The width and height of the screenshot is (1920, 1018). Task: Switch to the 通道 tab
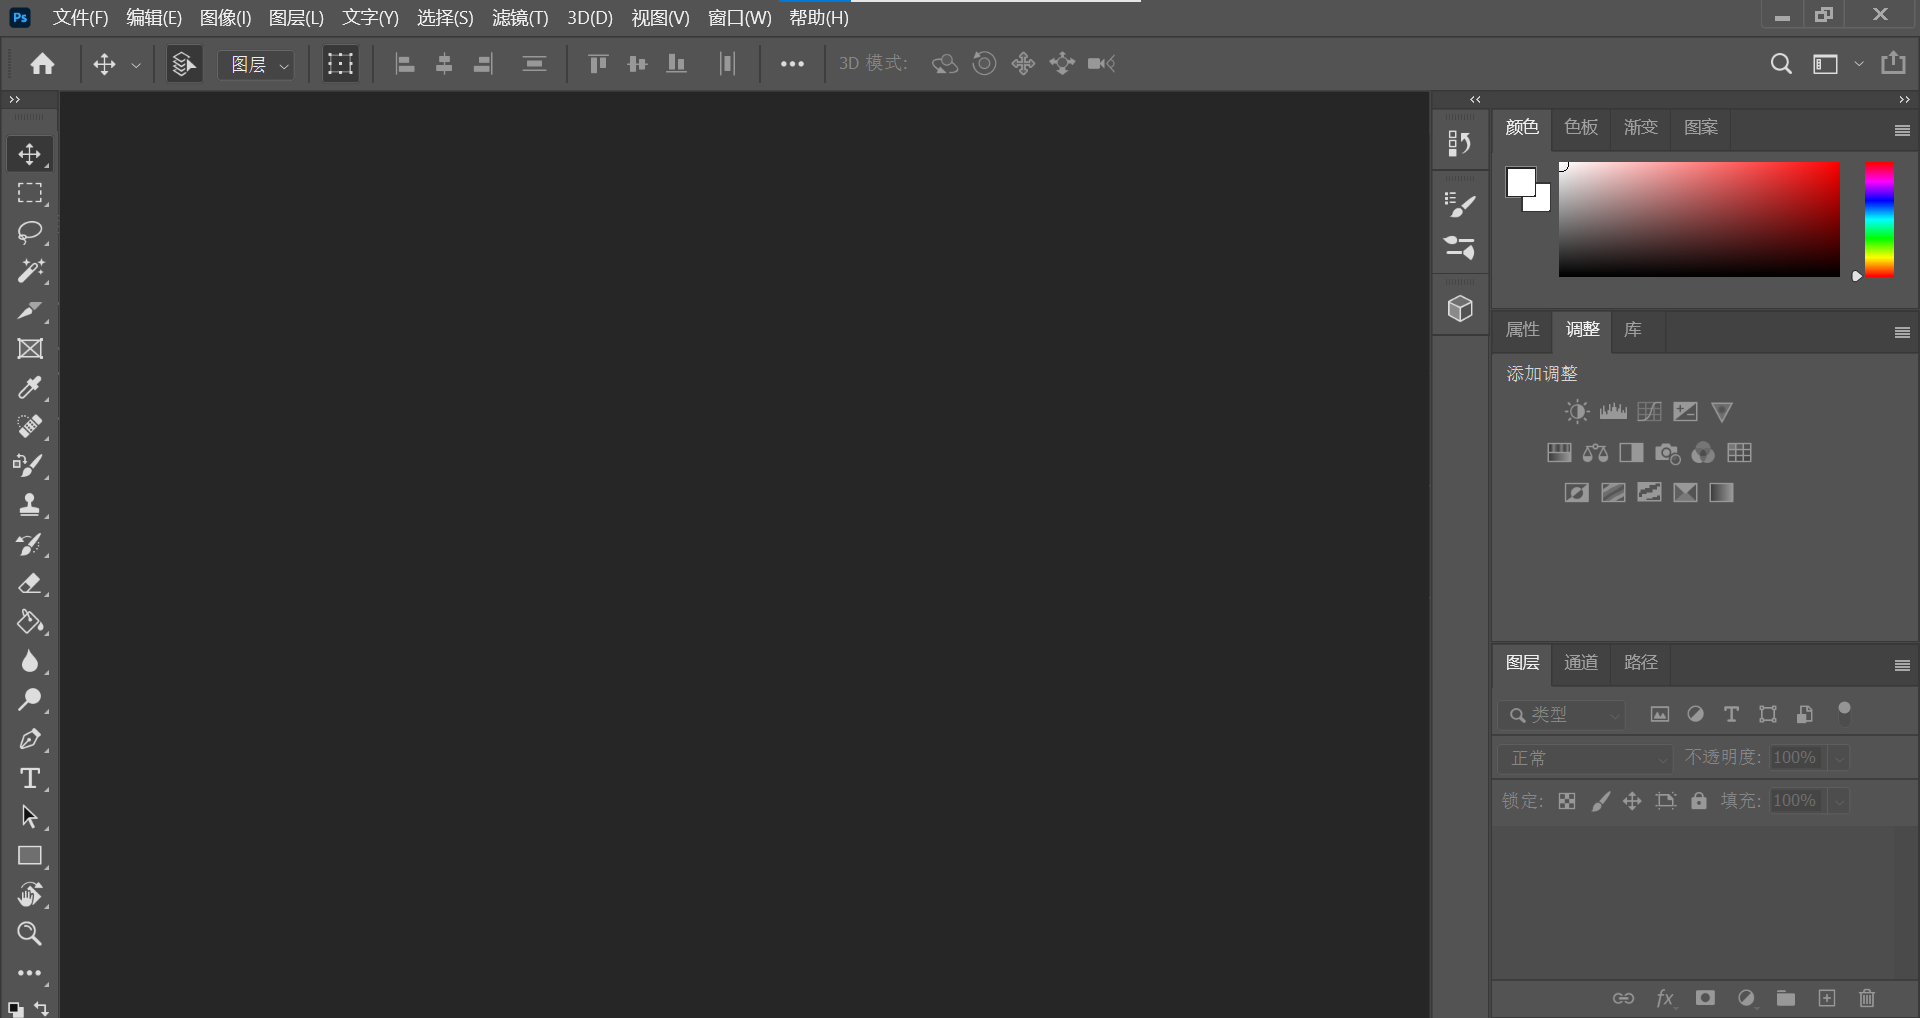coord(1581,663)
